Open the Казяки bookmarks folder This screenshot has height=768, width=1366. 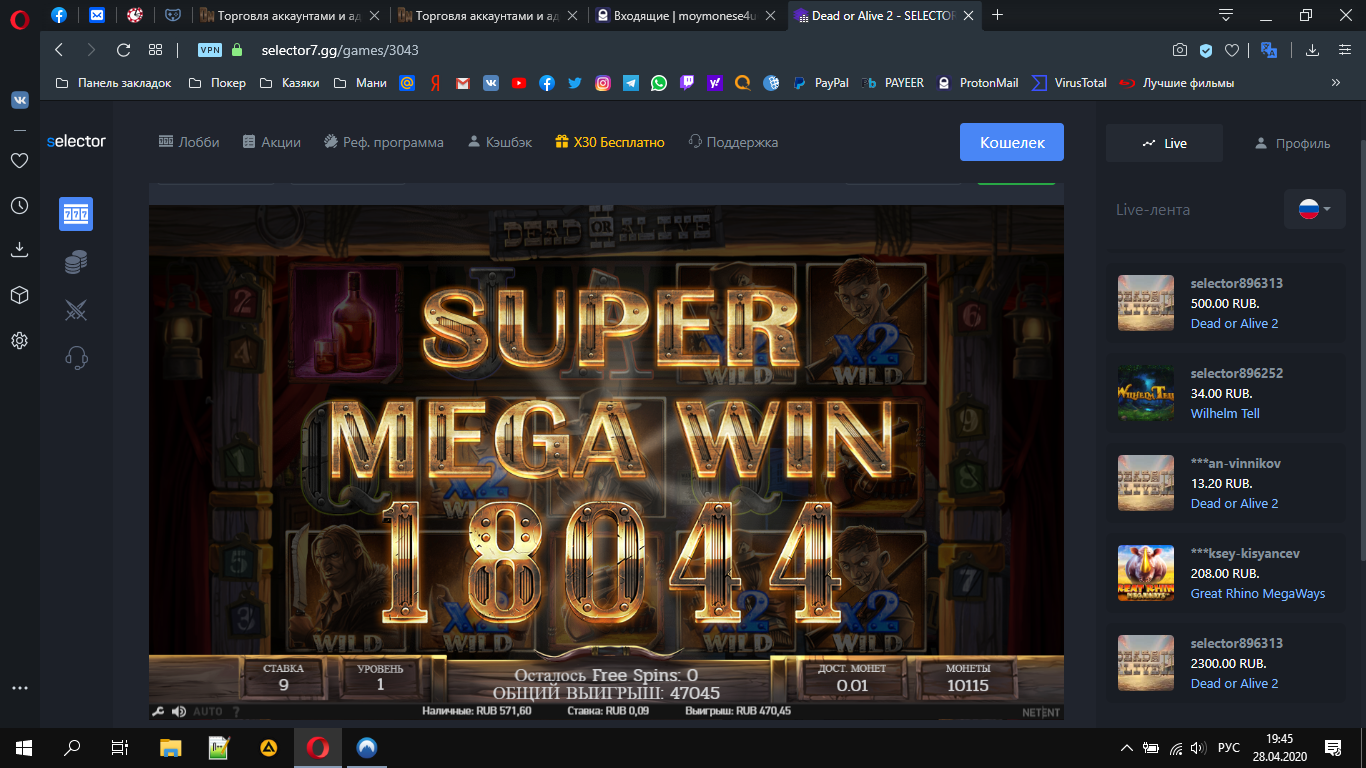coord(289,83)
